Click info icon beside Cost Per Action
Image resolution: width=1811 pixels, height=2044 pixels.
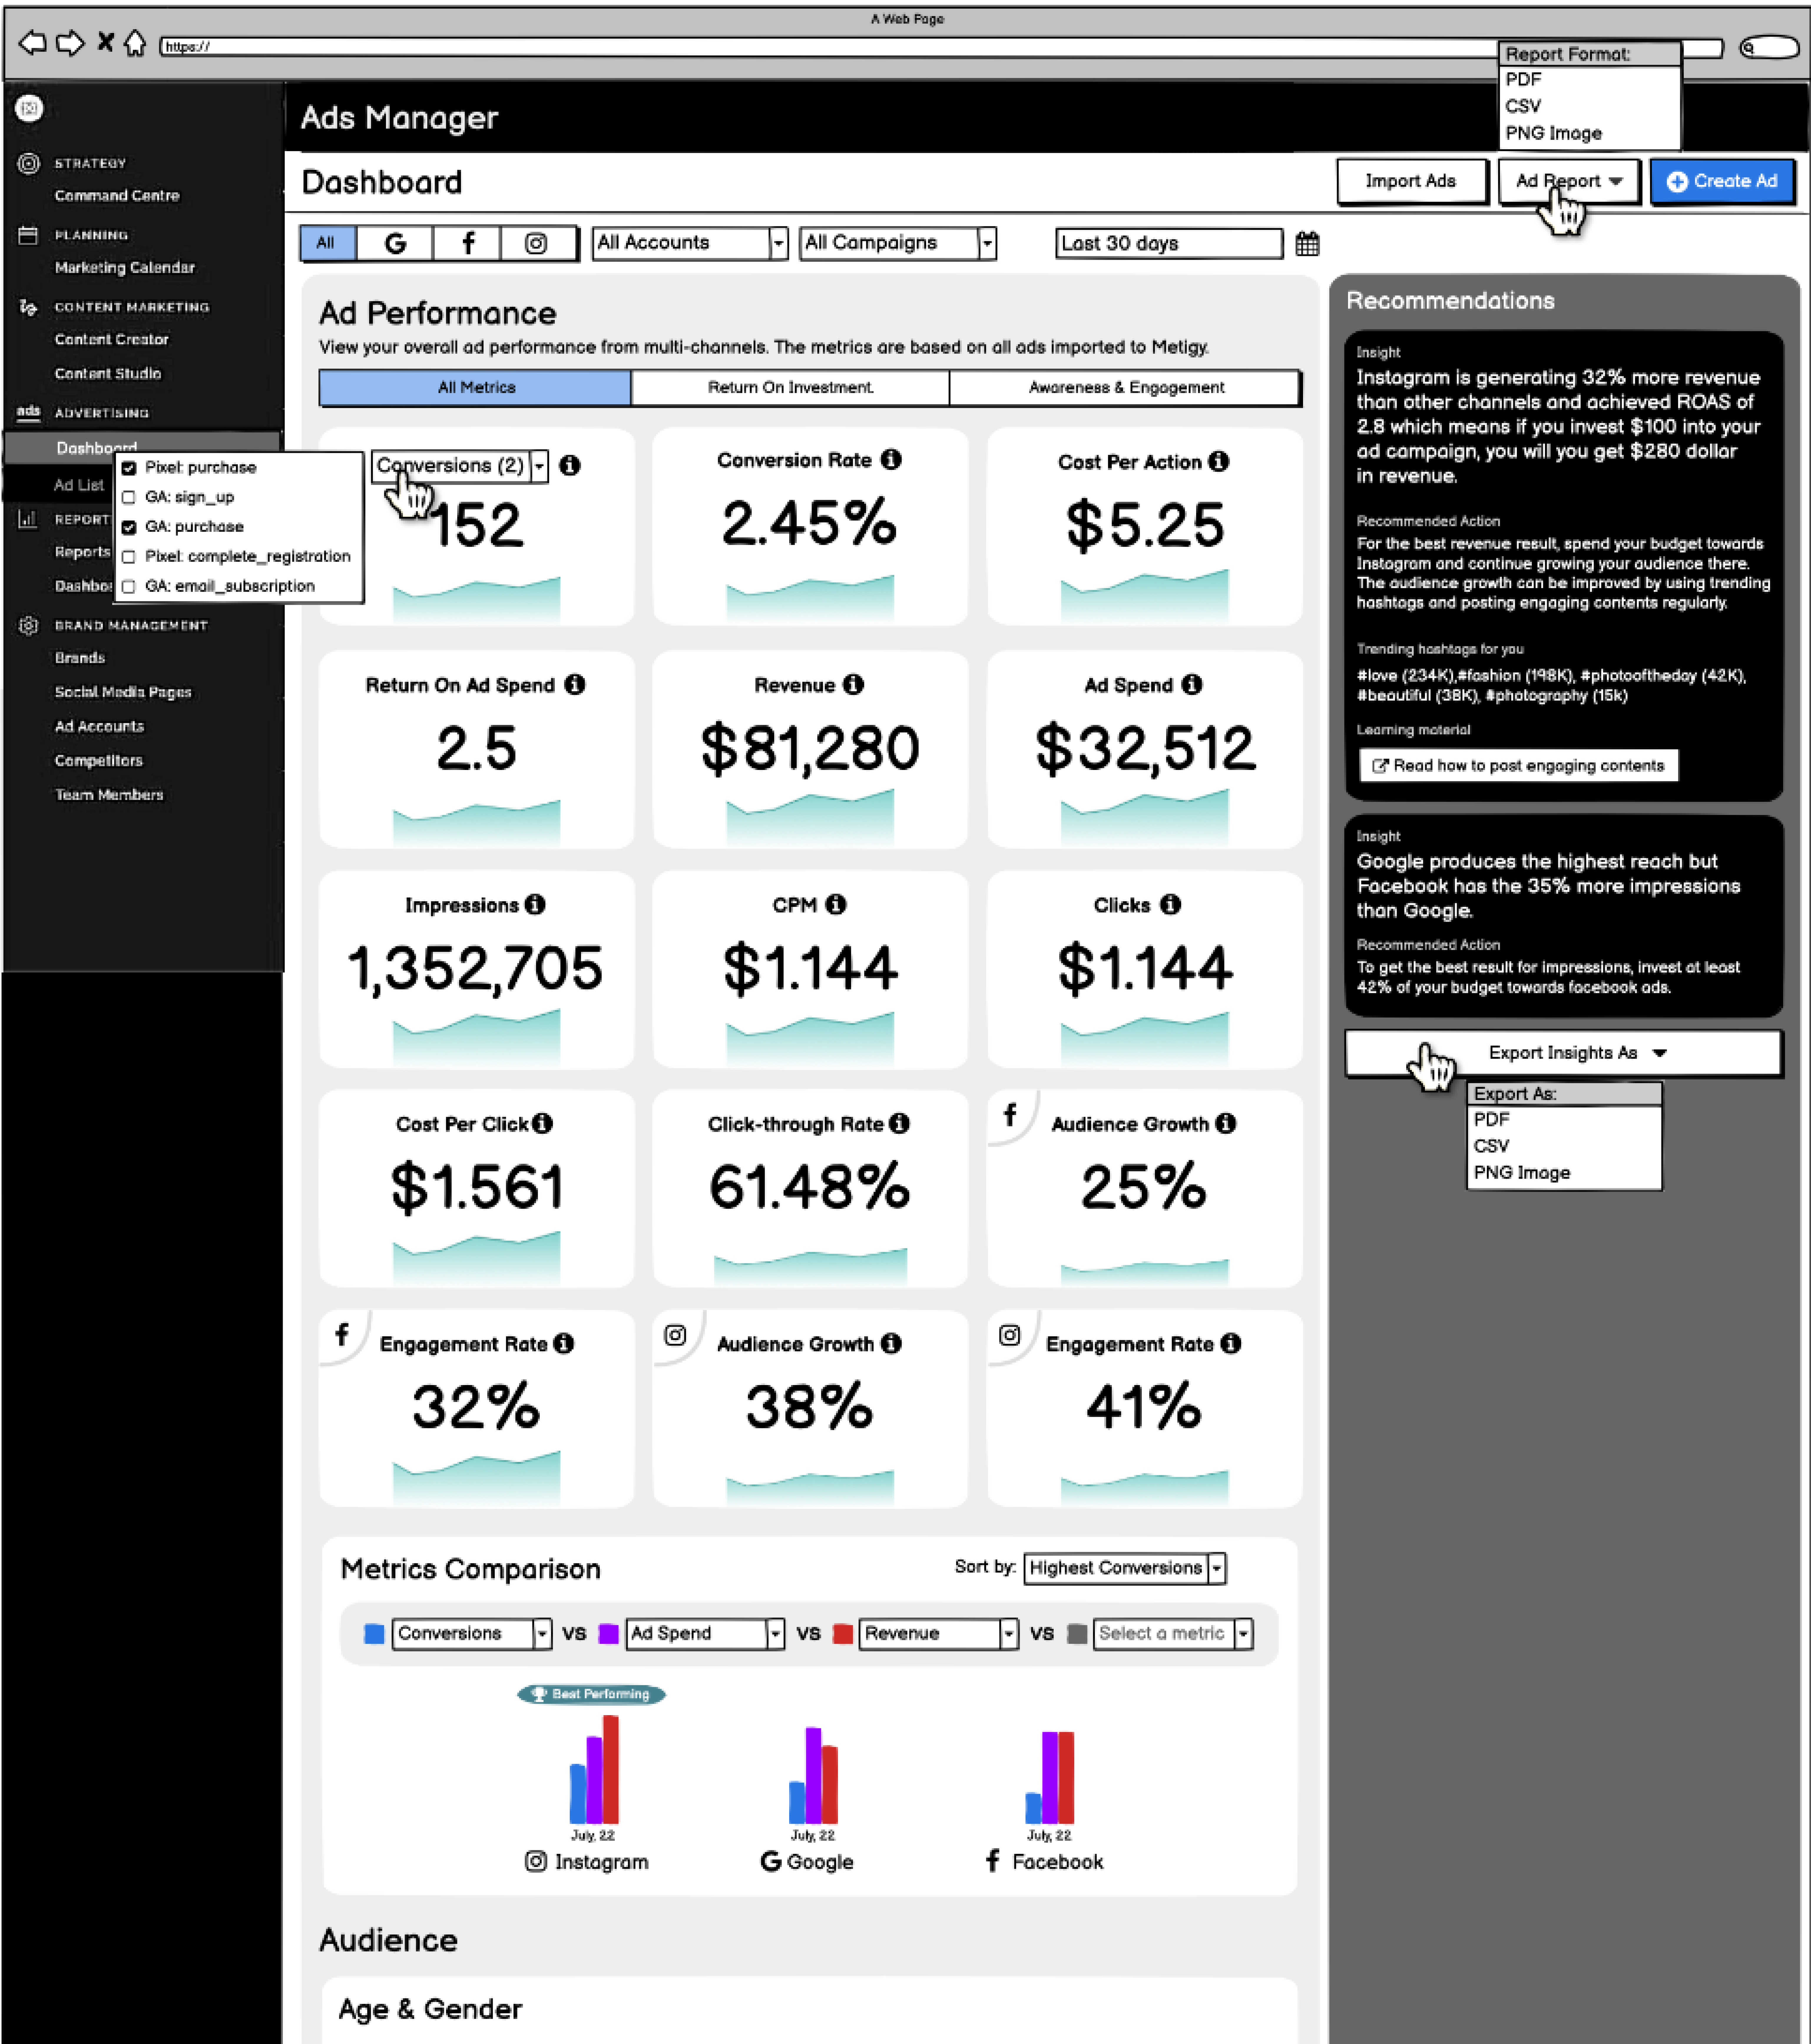[x=1218, y=461]
